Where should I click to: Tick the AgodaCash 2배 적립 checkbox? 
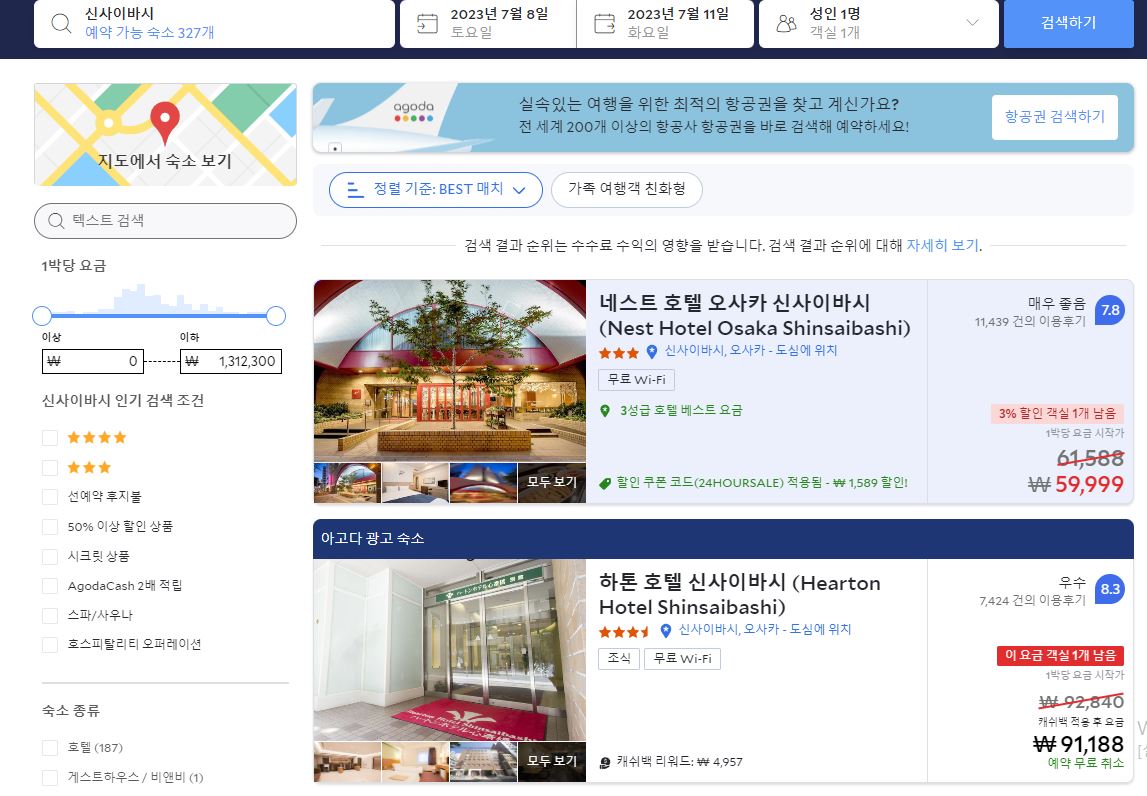[x=50, y=586]
